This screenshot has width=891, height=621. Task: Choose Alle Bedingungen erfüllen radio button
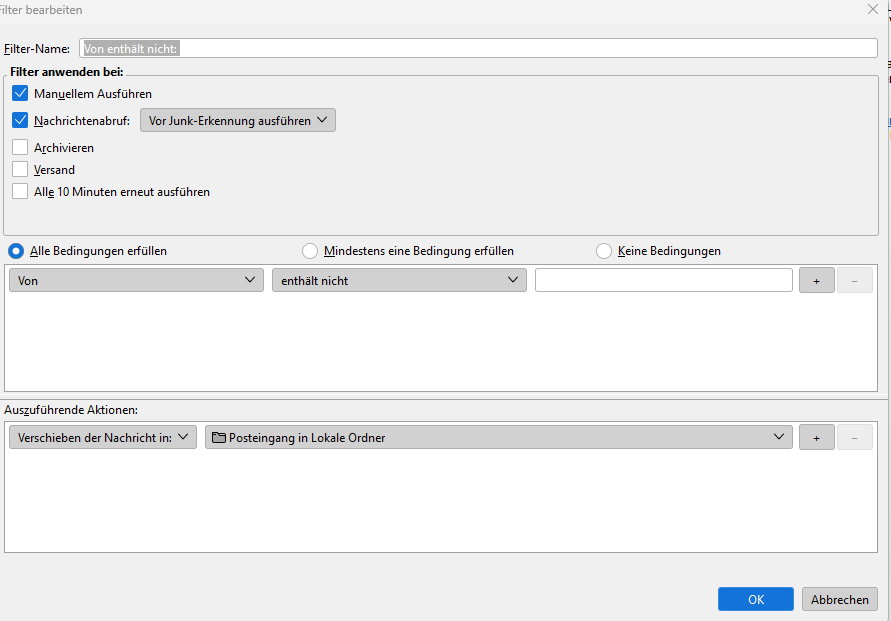(16, 251)
